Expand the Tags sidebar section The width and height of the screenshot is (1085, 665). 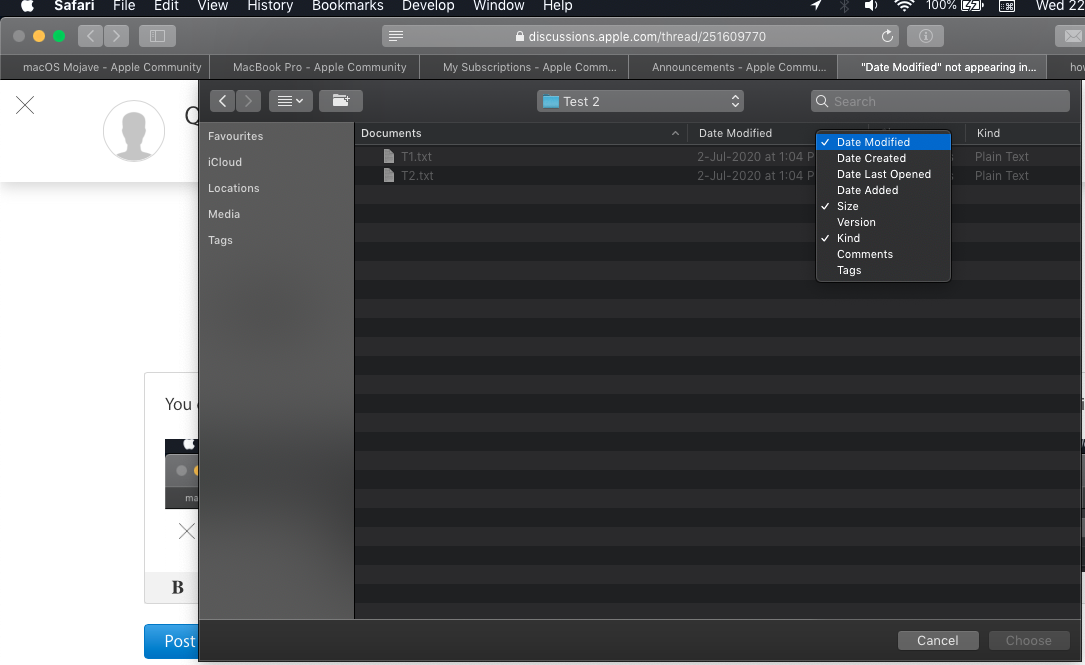point(220,240)
